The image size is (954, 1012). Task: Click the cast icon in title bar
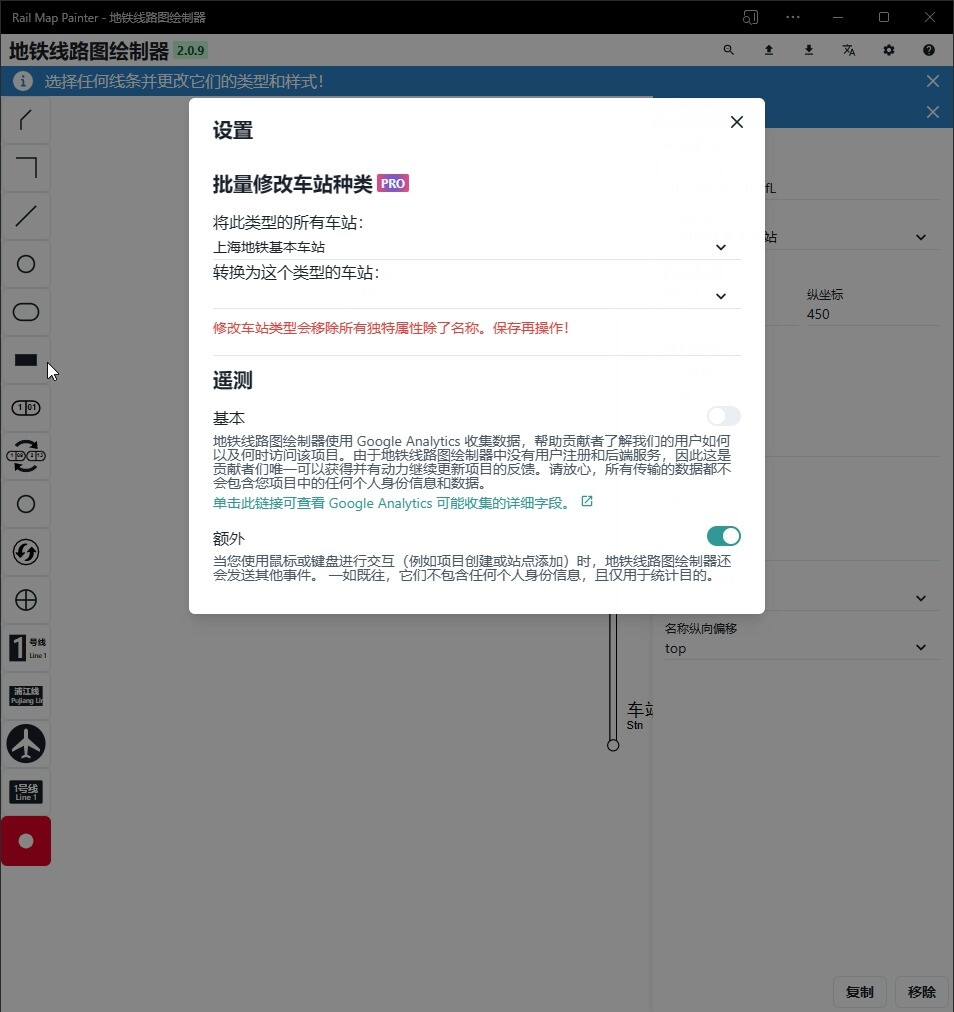pyautogui.click(x=750, y=17)
